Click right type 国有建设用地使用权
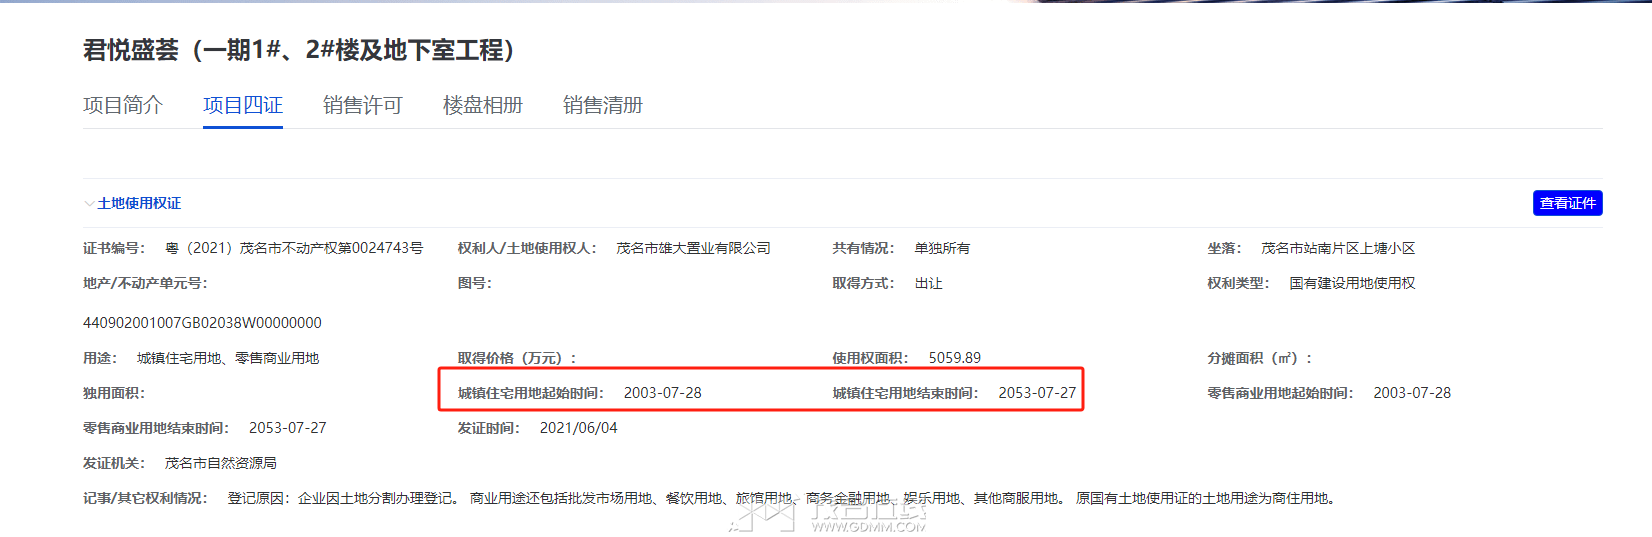Screen dimensions: 1652x537 click(x=1352, y=283)
